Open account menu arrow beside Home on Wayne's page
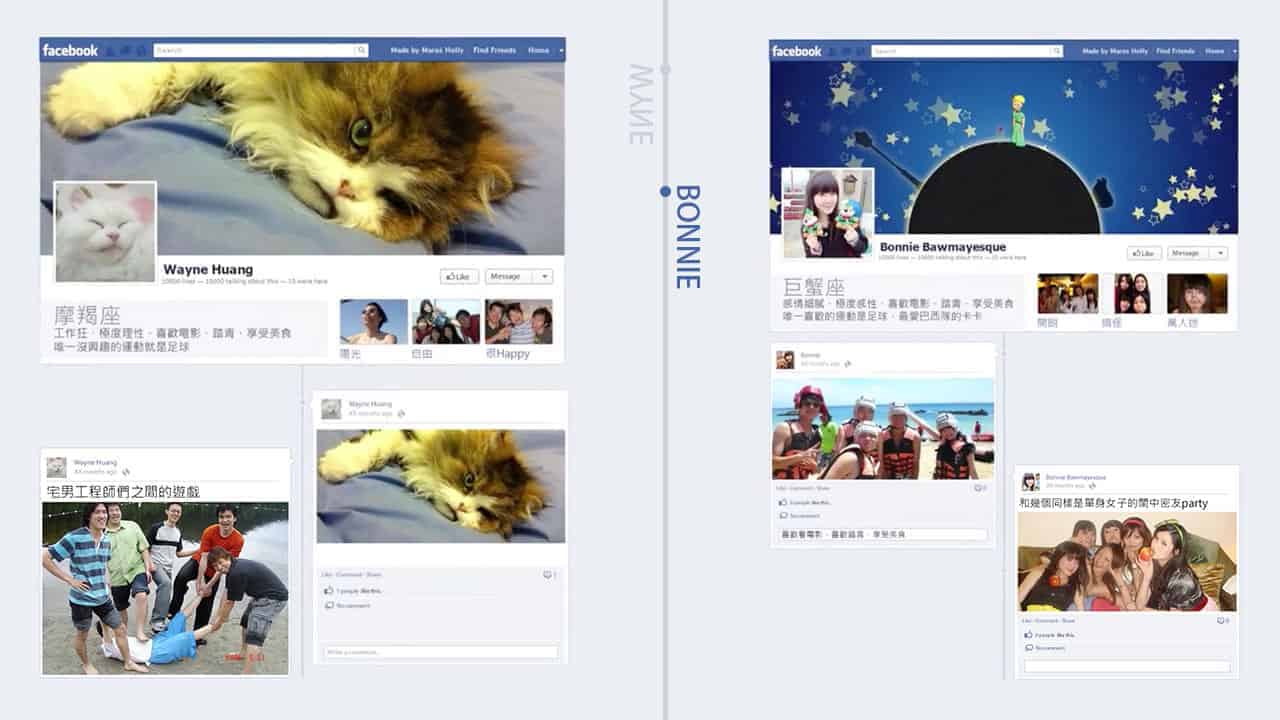Image resolution: width=1280 pixels, height=720 pixels. (559, 50)
